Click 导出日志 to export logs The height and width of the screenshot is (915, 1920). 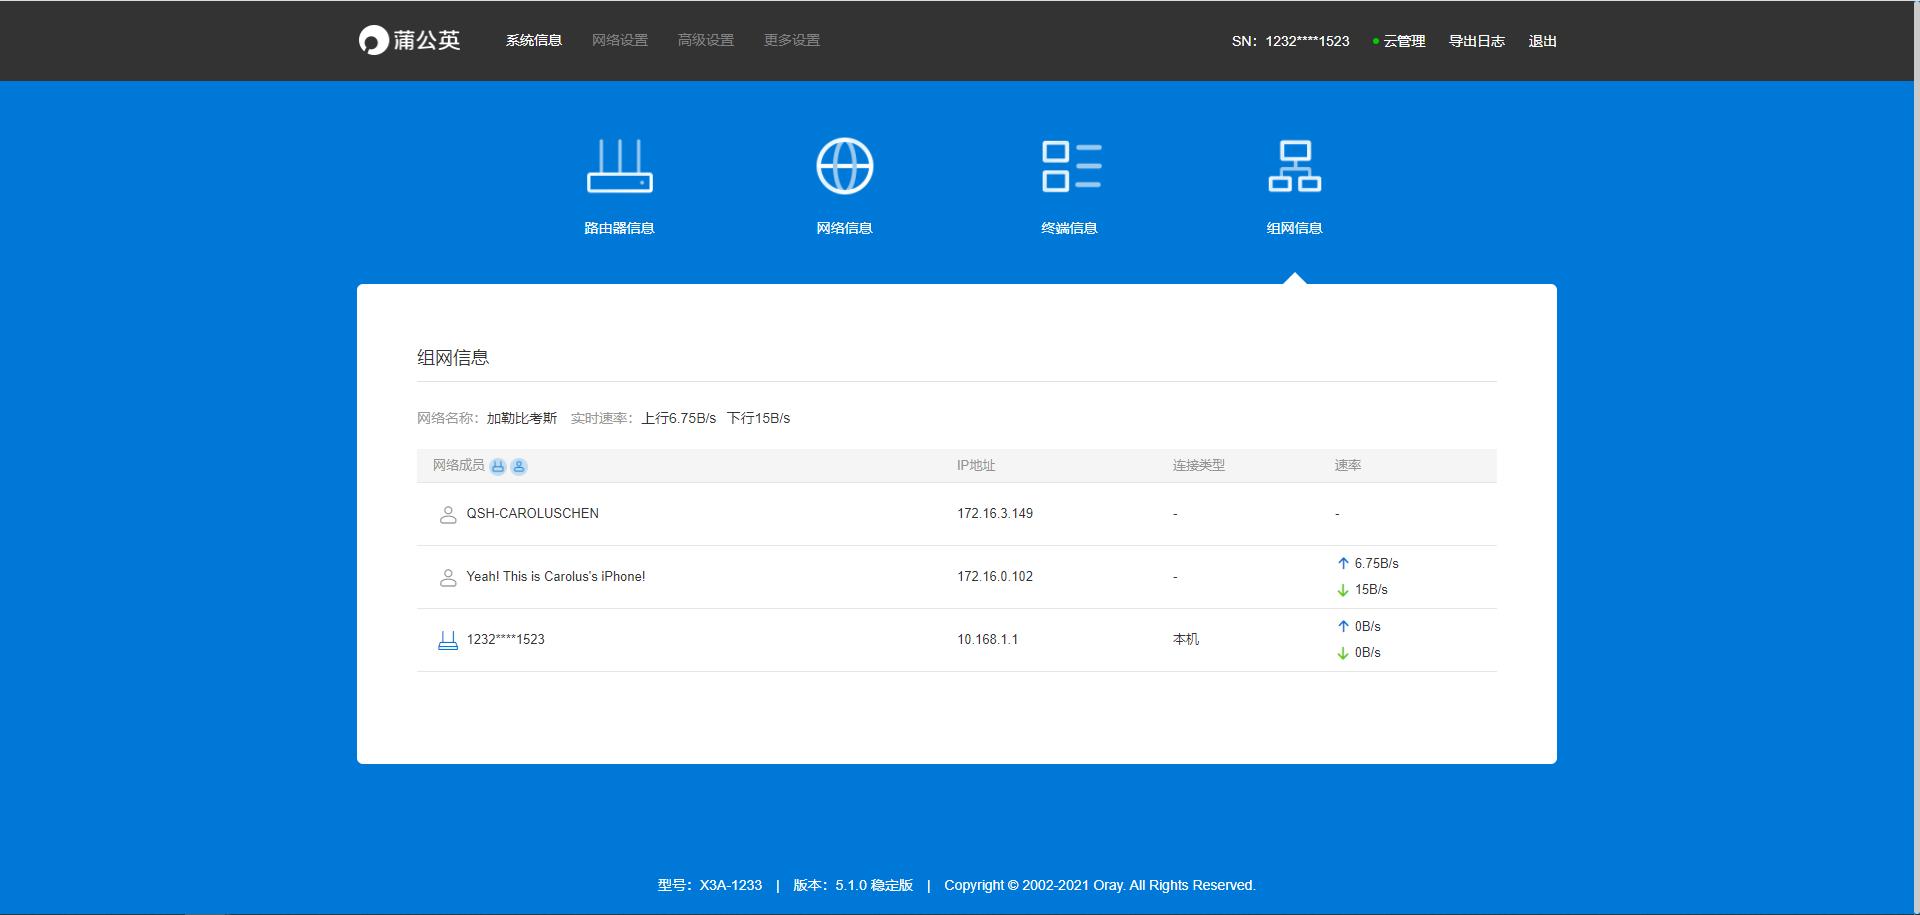[1477, 41]
